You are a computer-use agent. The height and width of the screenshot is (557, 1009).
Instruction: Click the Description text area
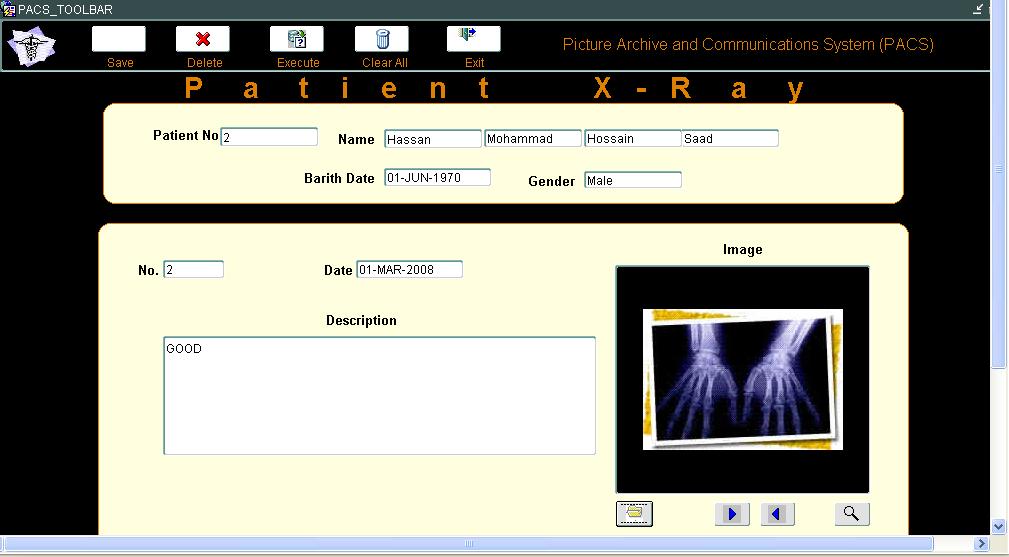click(x=380, y=396)
